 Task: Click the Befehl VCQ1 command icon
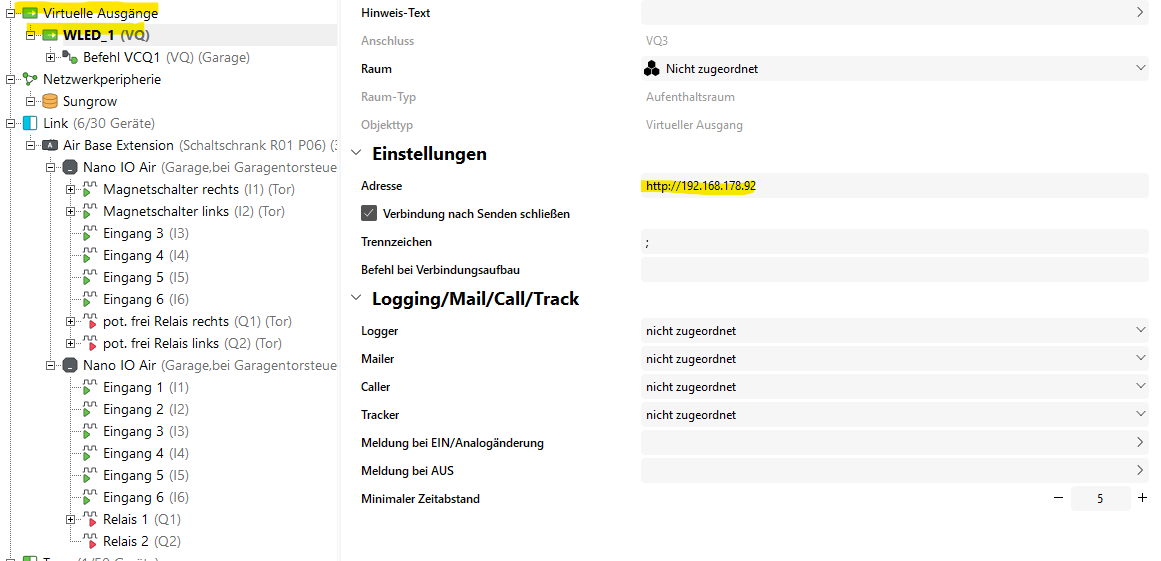[x=70, y=57]
